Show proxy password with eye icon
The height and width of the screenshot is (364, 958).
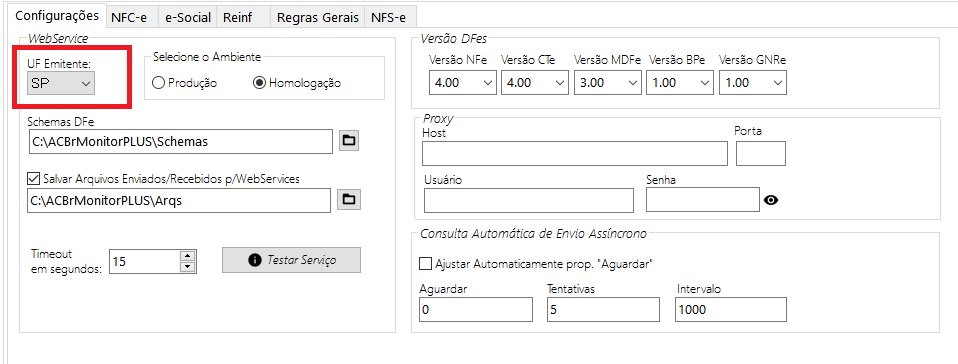click(771, 200)
